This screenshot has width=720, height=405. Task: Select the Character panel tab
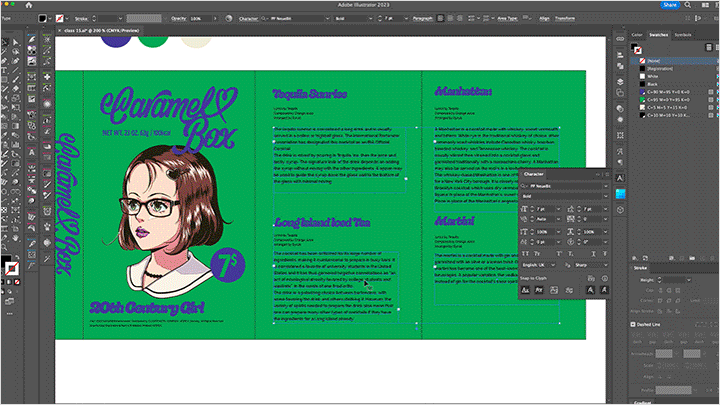tap(534, 174)
